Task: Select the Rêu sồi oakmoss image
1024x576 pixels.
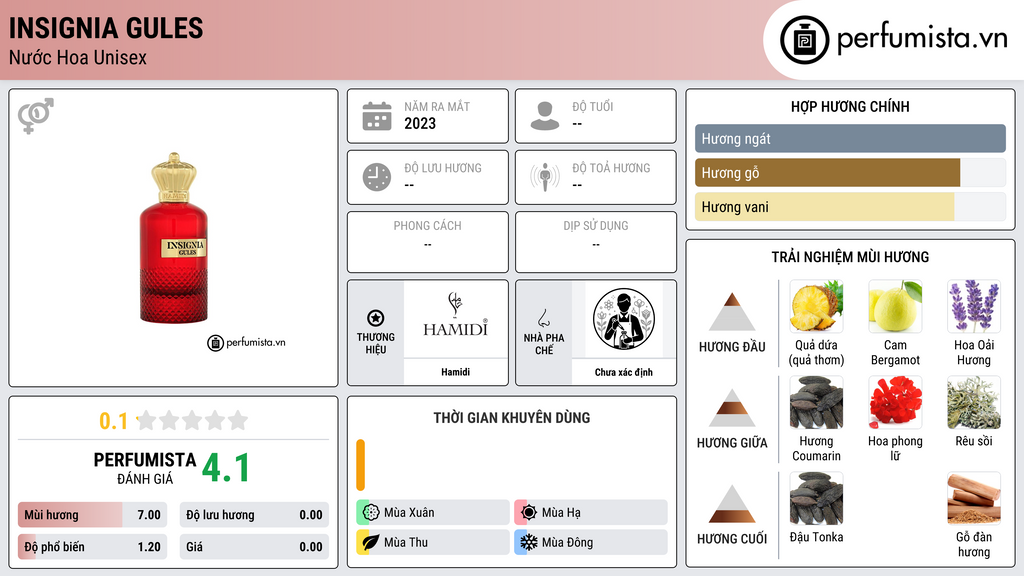Action: [974, 402]
